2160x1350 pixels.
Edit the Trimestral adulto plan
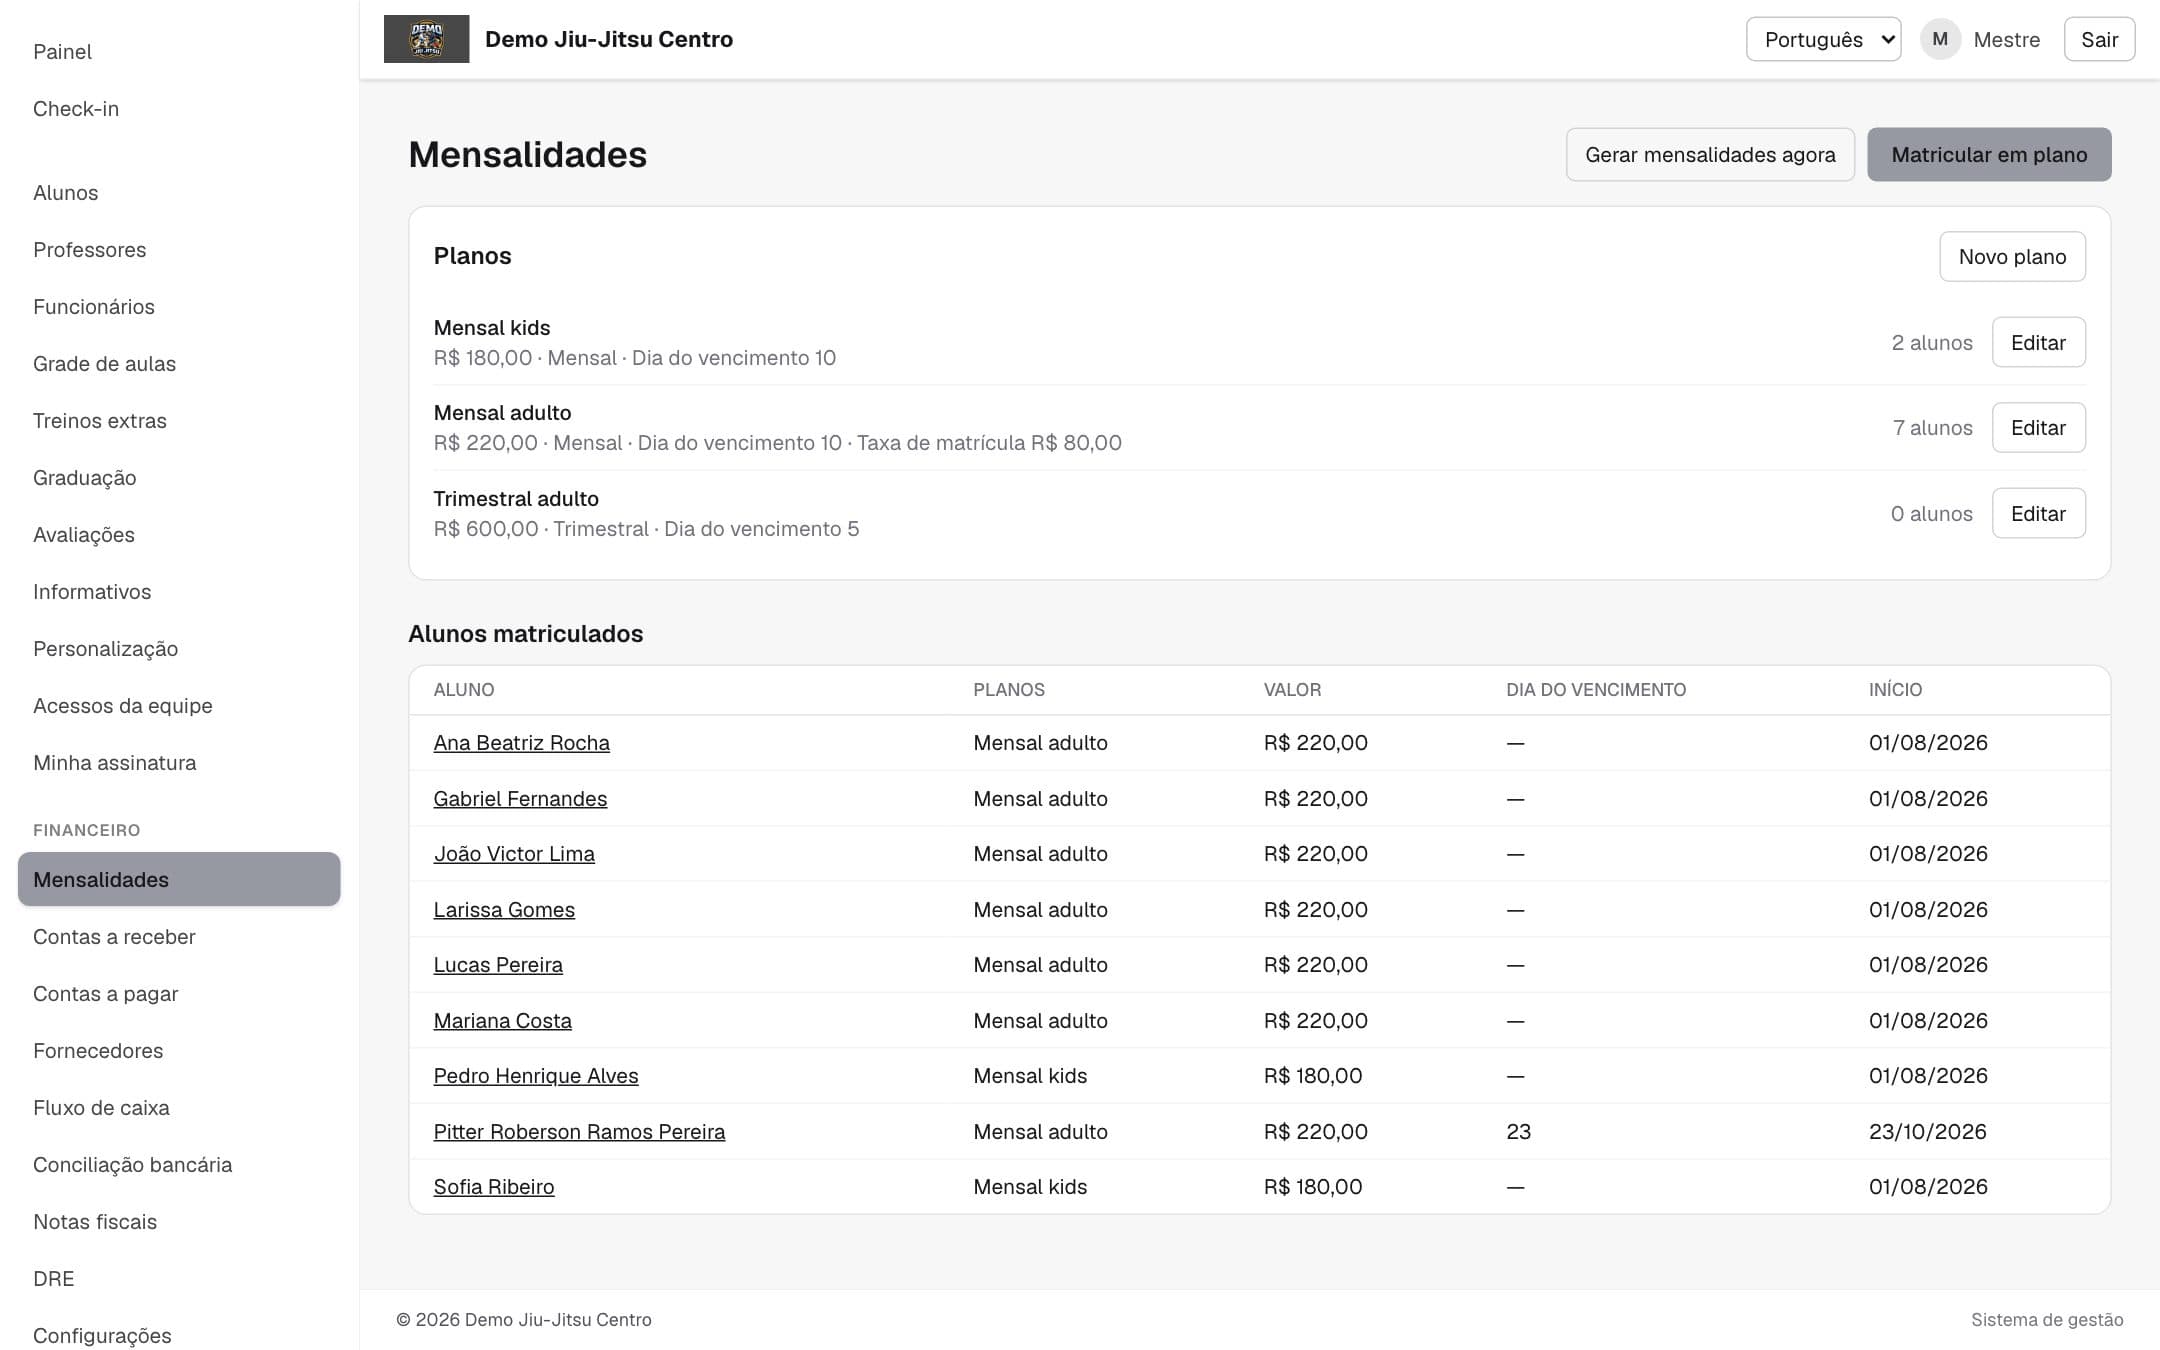pos(2038,513)
